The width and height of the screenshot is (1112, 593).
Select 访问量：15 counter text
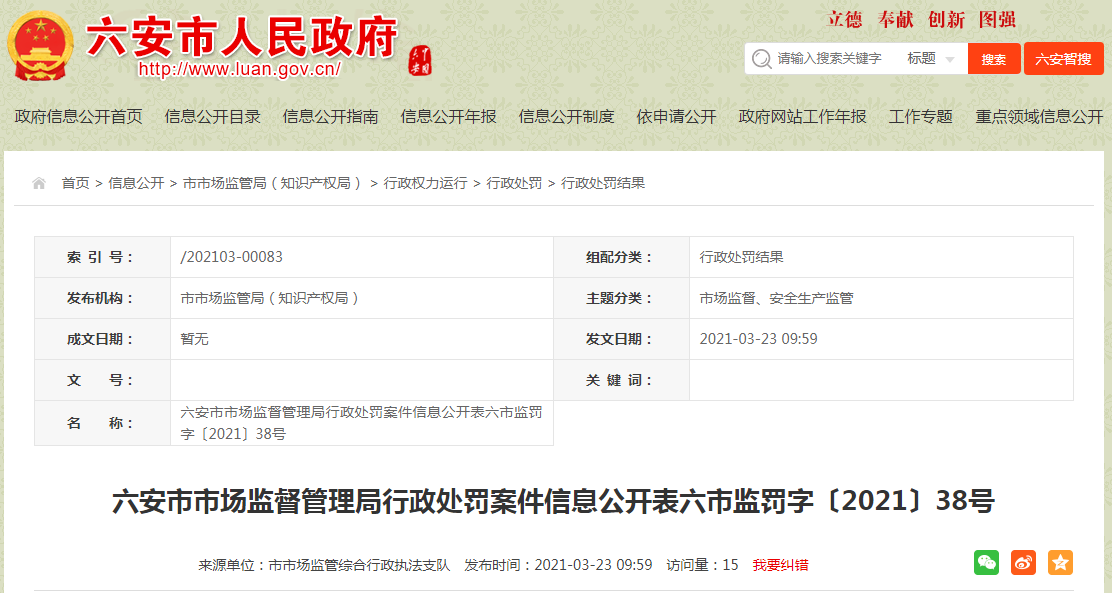coord(702,565)
